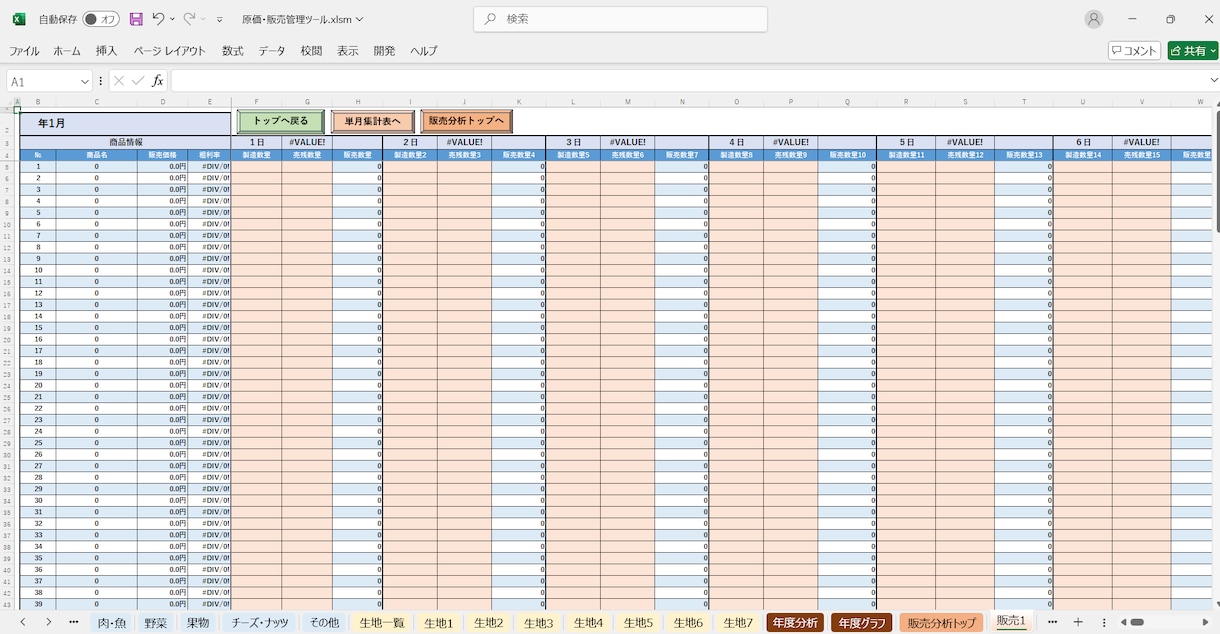Add a new sheet with the plus icon
Viewport: 1220px width, 634px height.
click(1078, 622)
